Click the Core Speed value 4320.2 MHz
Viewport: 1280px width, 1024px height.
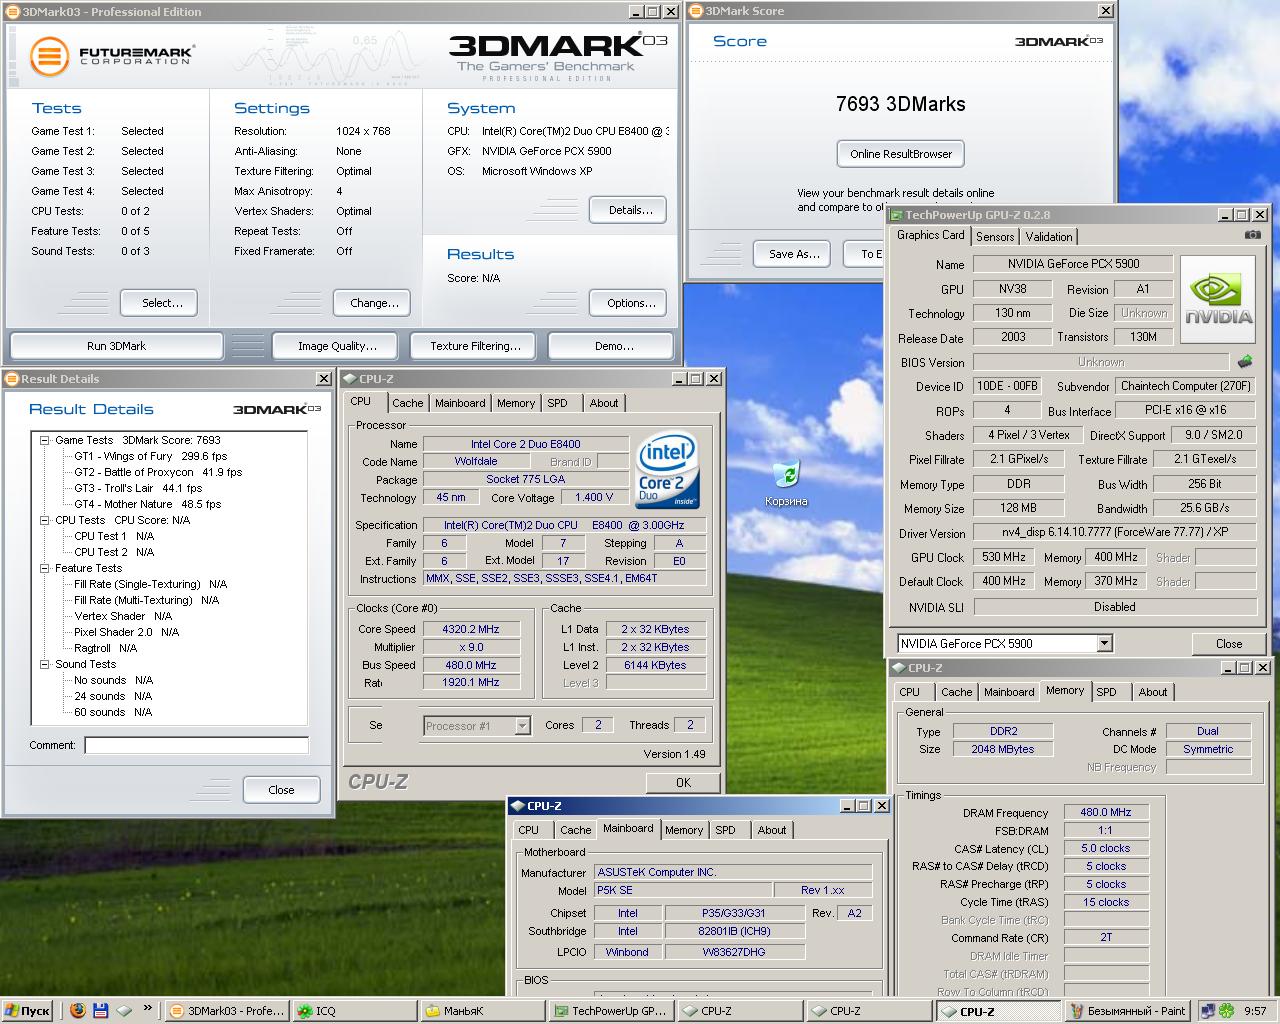click(x=471, y=629)
